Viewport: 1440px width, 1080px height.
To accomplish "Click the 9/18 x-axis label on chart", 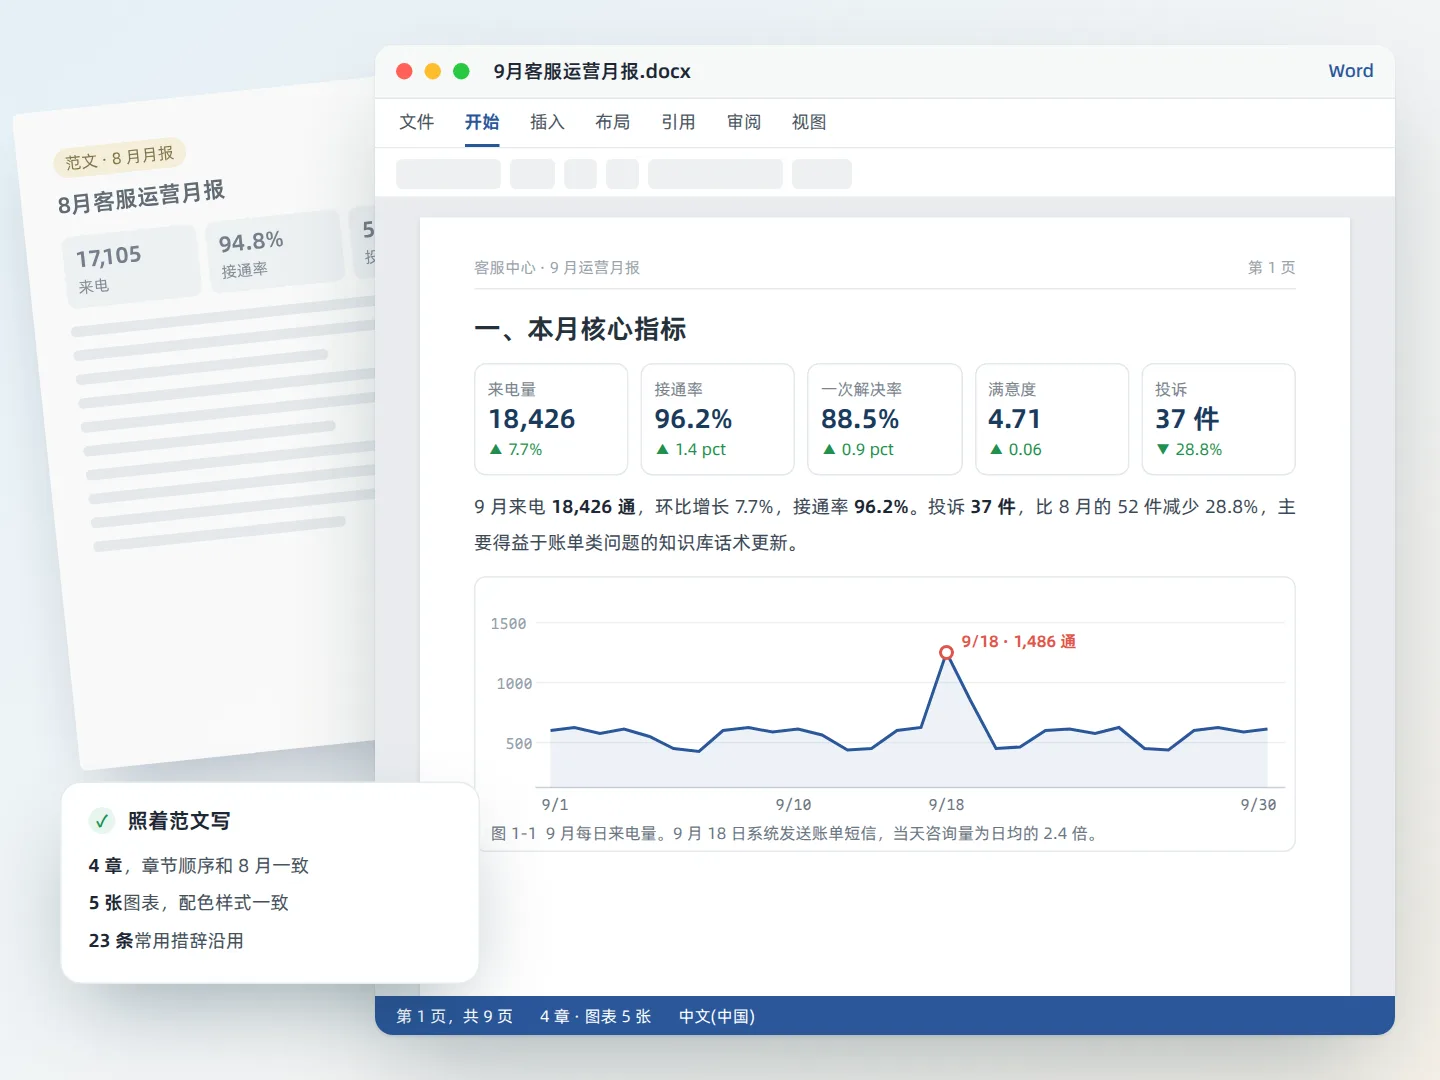I will click(946, 805).
